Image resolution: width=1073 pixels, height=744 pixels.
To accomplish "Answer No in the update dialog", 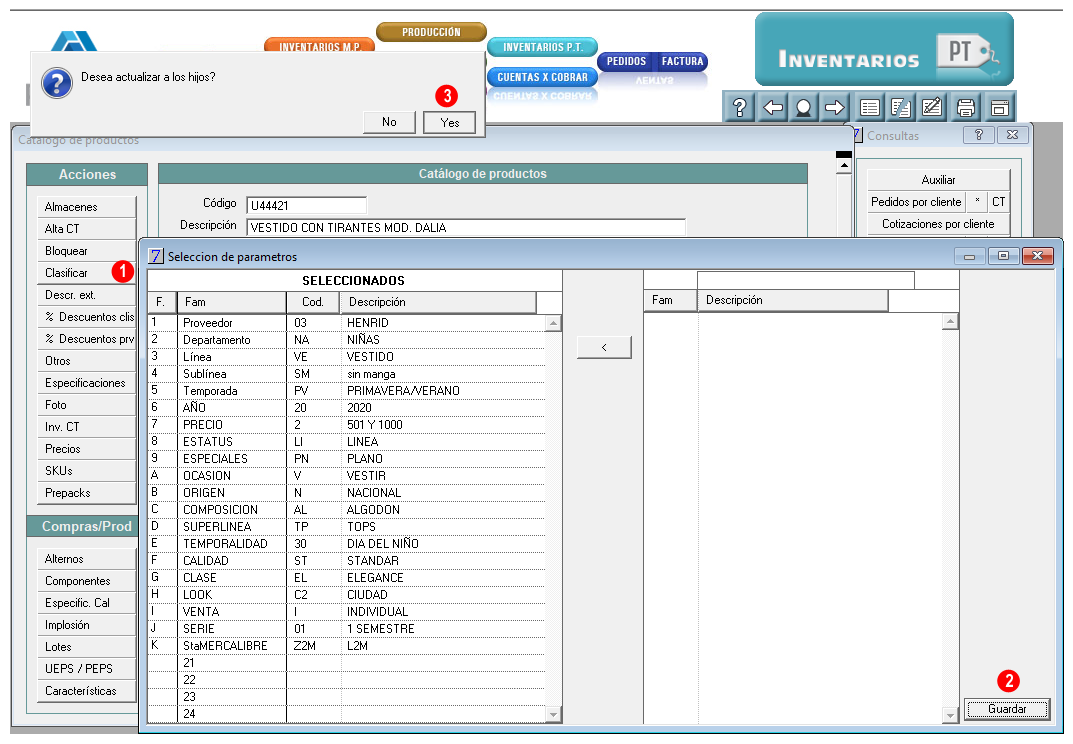I will [x=389, y=122].
